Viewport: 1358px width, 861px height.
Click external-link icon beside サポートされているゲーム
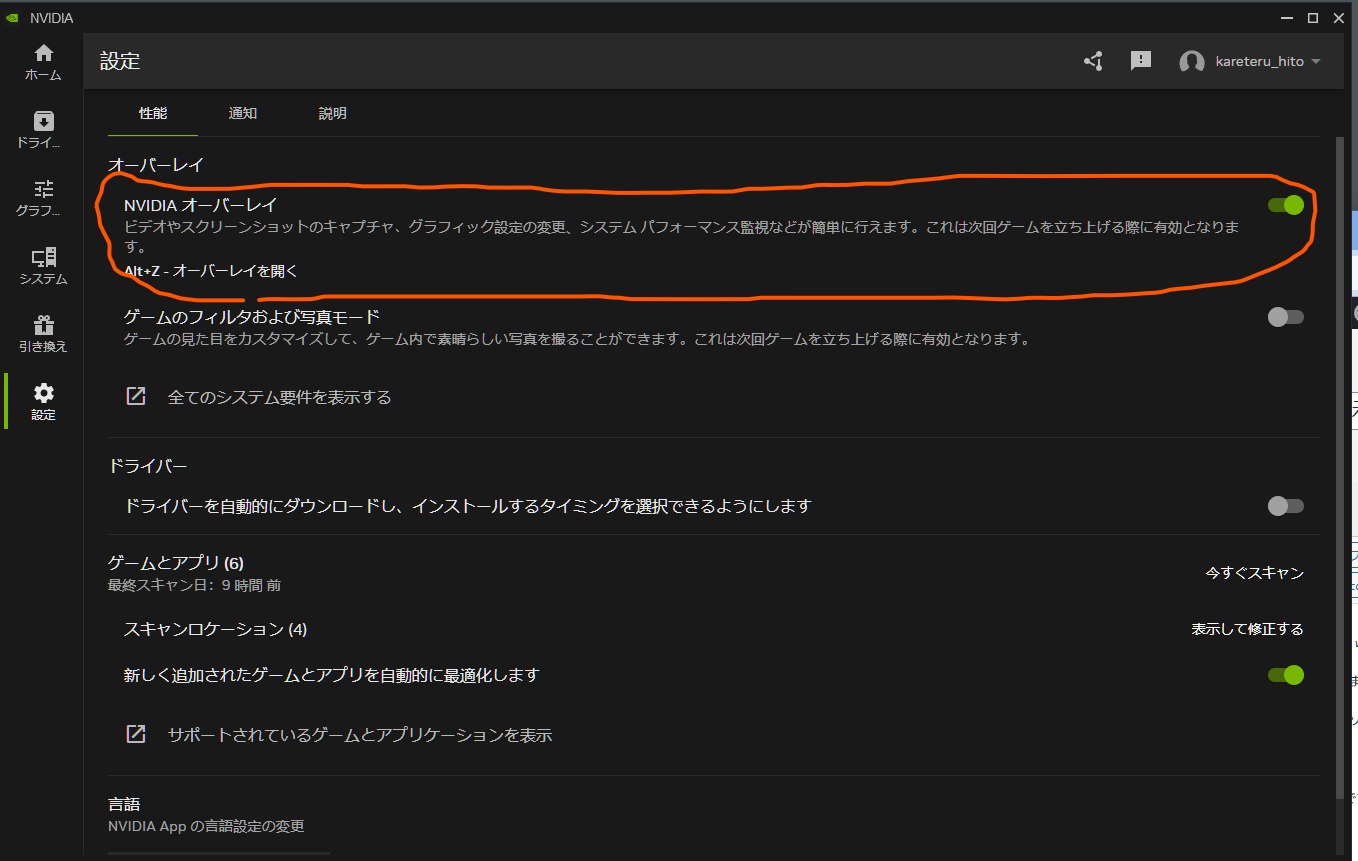pyautogui.click(x=135, y=735)
